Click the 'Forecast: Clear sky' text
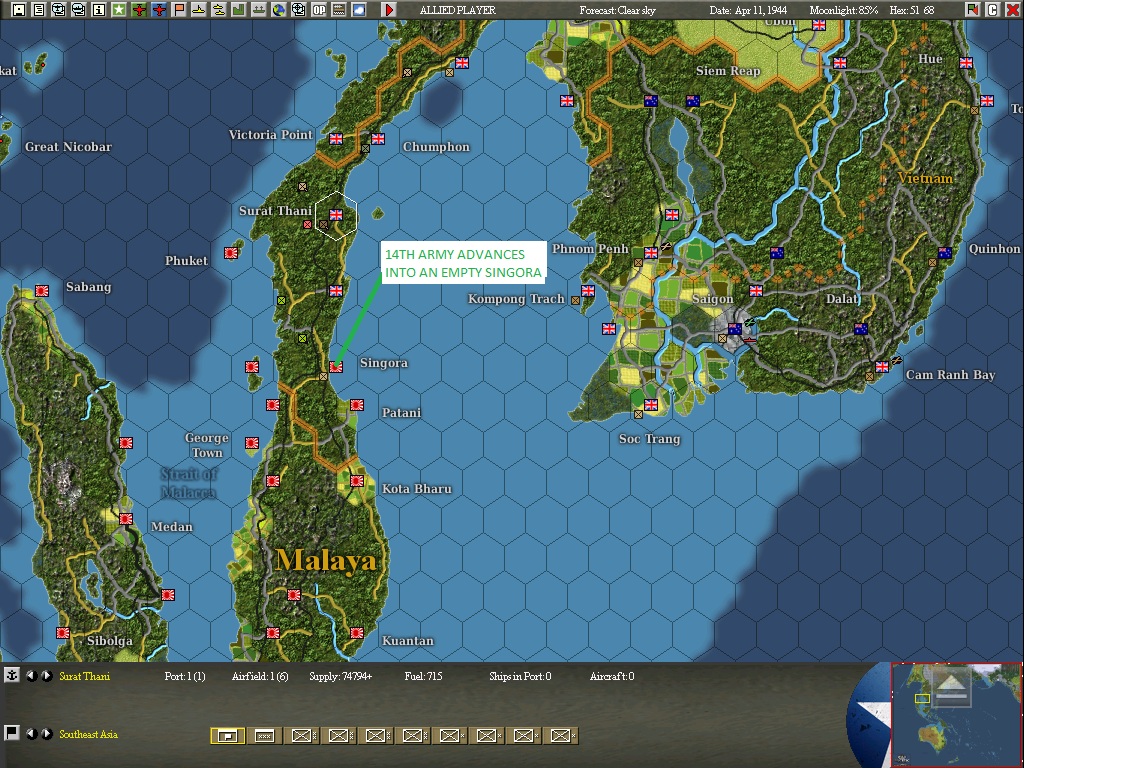1137x774 pixels. point(617,10)
